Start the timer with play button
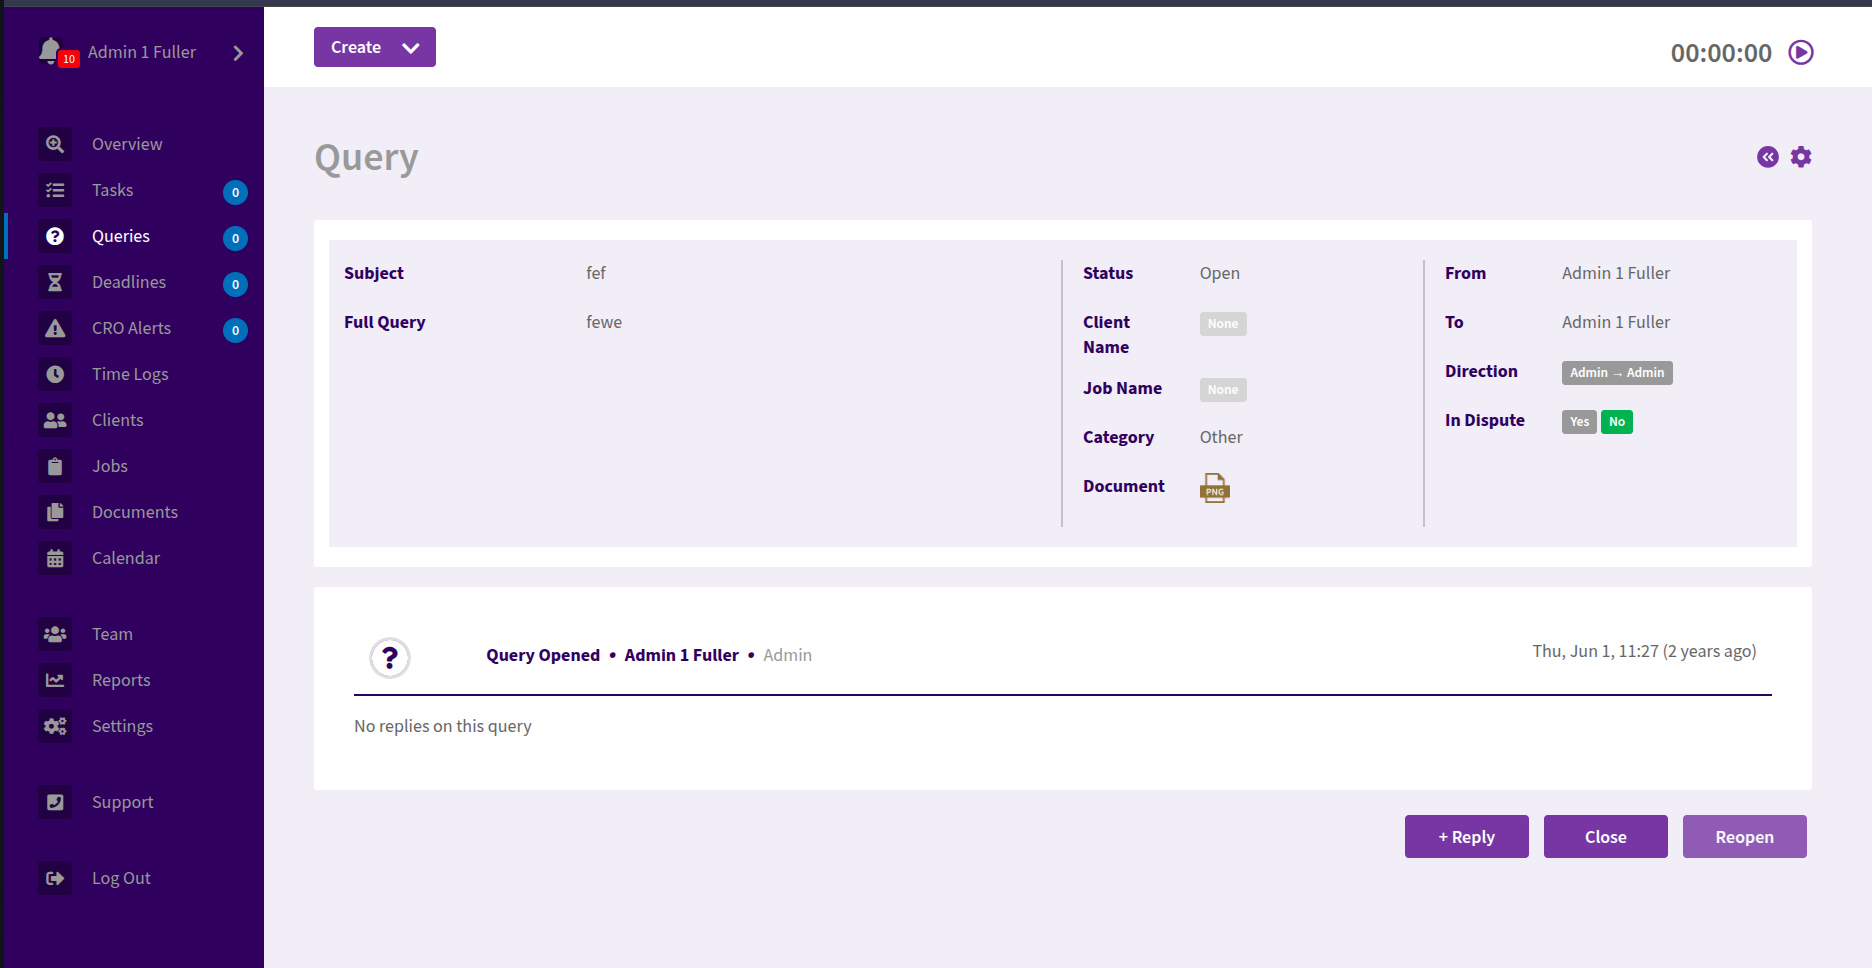Viewport: 1872px width, 968px height. tap(1800, 52)
